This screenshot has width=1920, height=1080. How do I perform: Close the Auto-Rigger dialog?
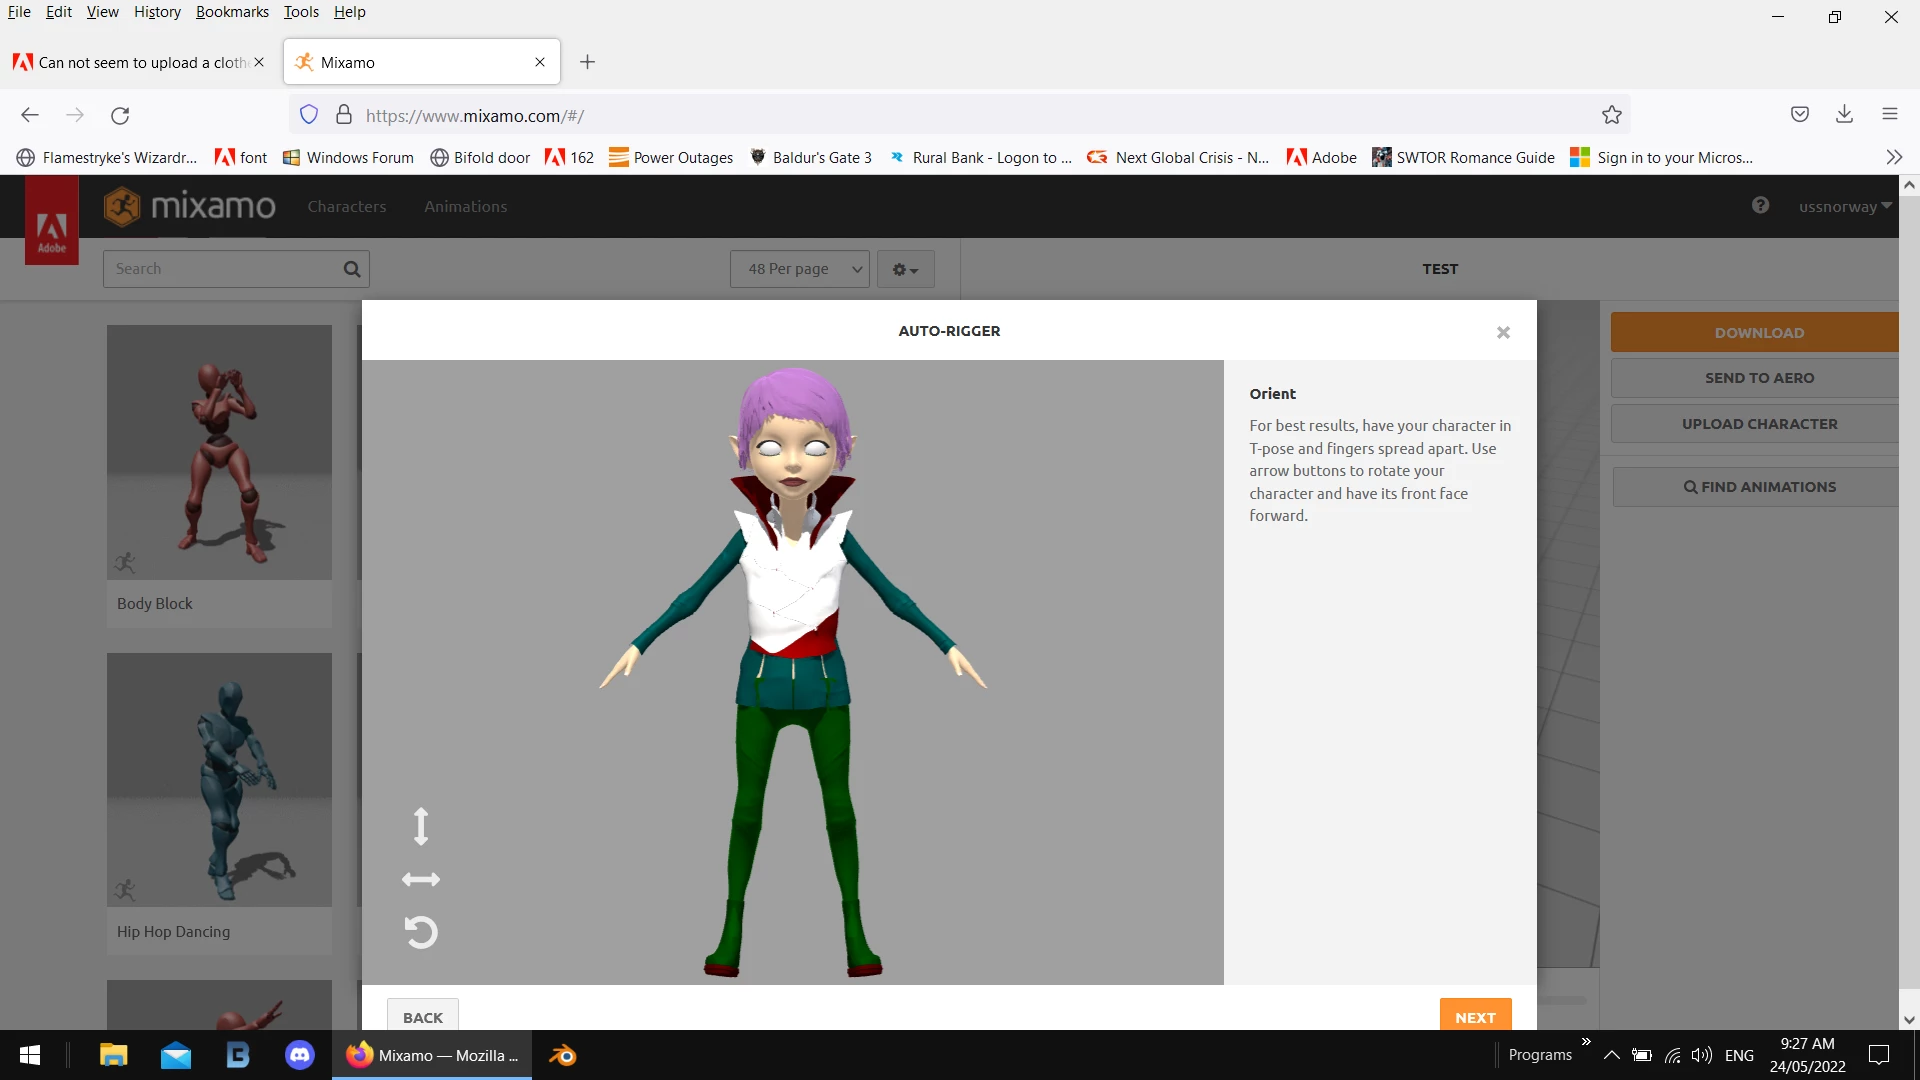[1503, 332]
